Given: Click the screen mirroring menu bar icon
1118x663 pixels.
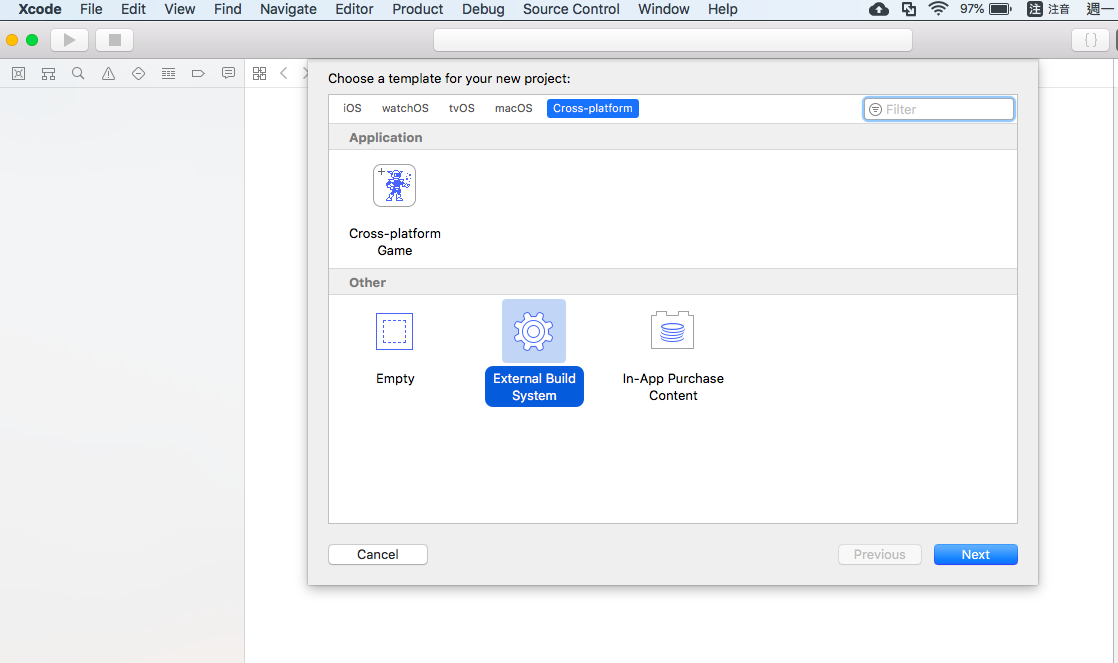Looking at the screenshot, I should 909,9.
